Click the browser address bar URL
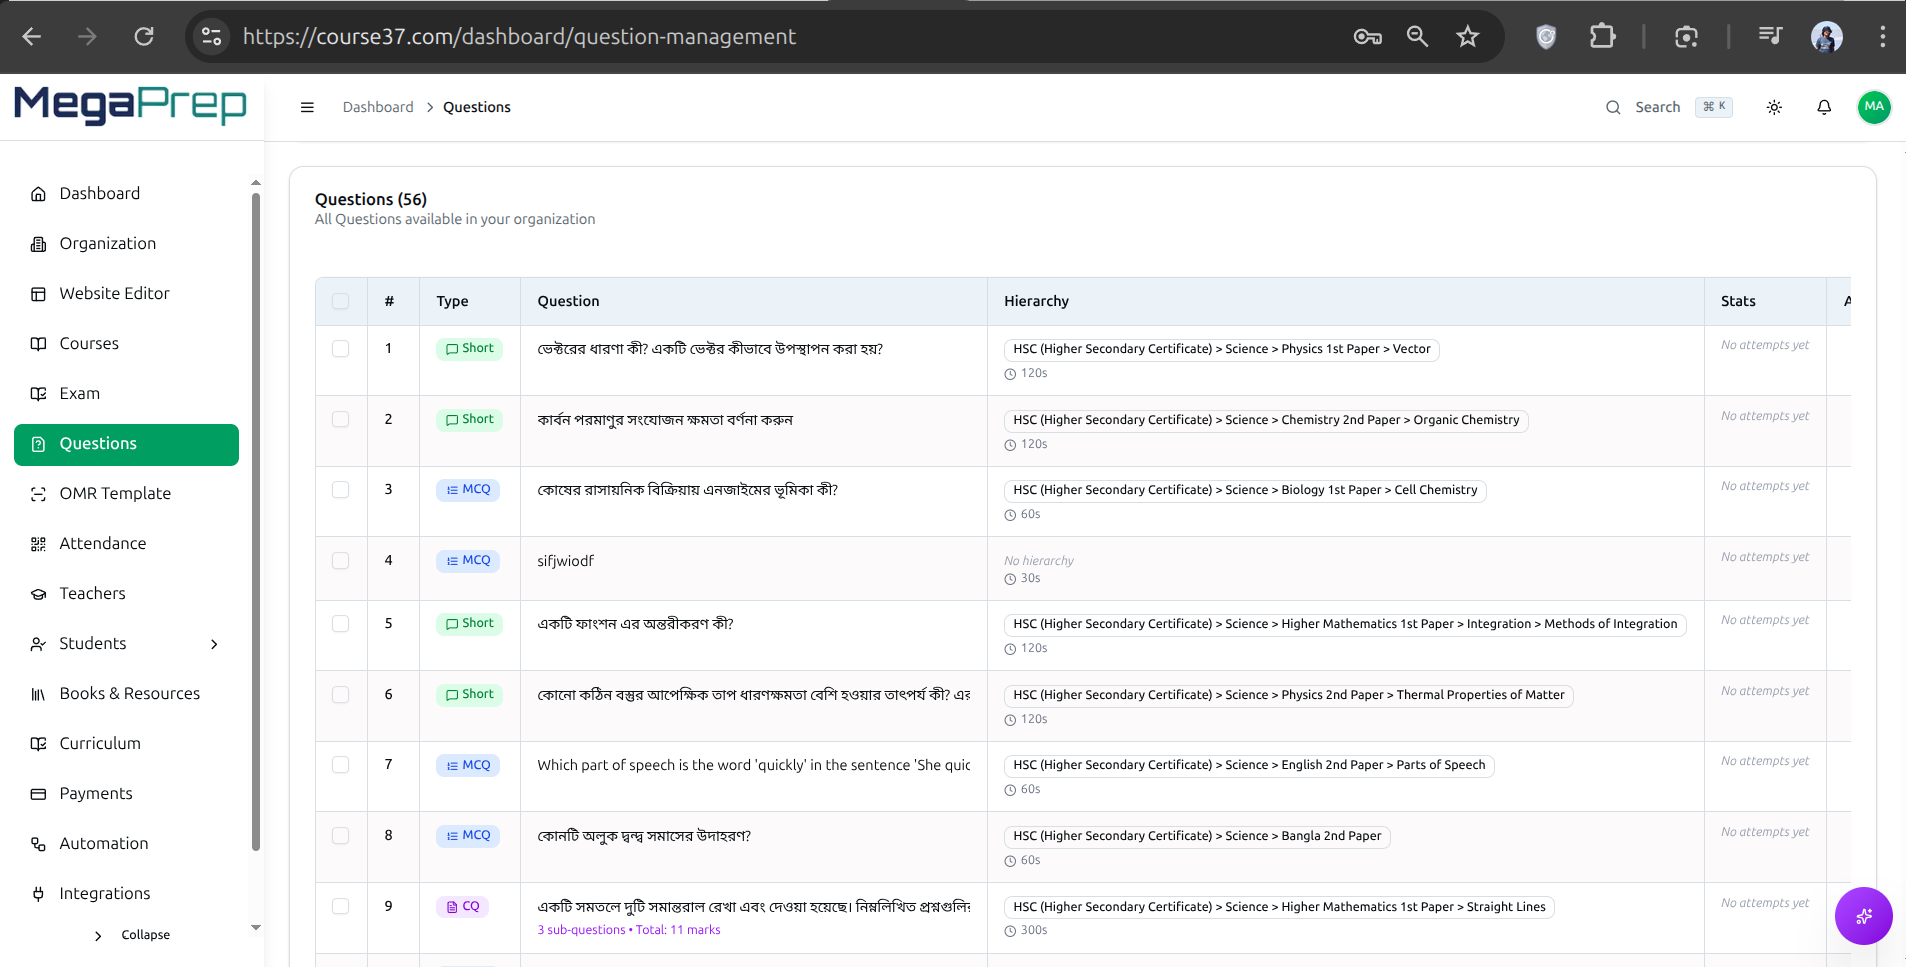1906x967 pixels. [x=519, y=37]
